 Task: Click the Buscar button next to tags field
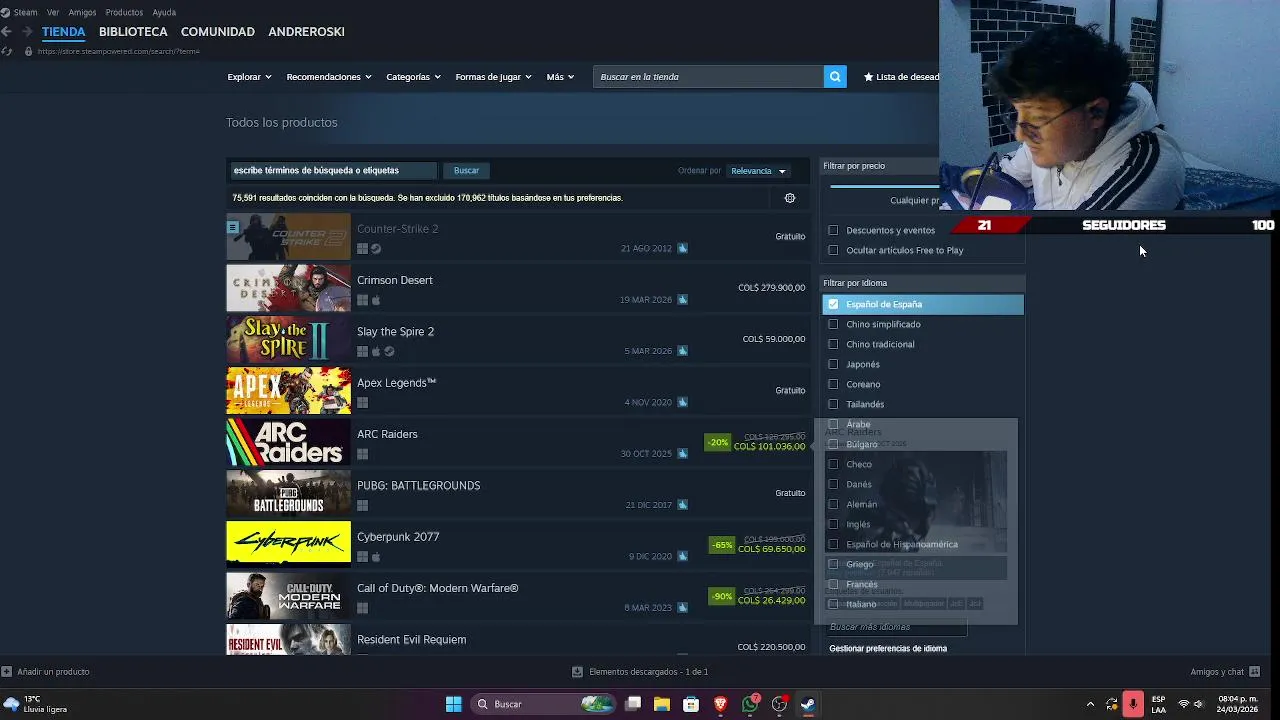click(x=466, y=171)
